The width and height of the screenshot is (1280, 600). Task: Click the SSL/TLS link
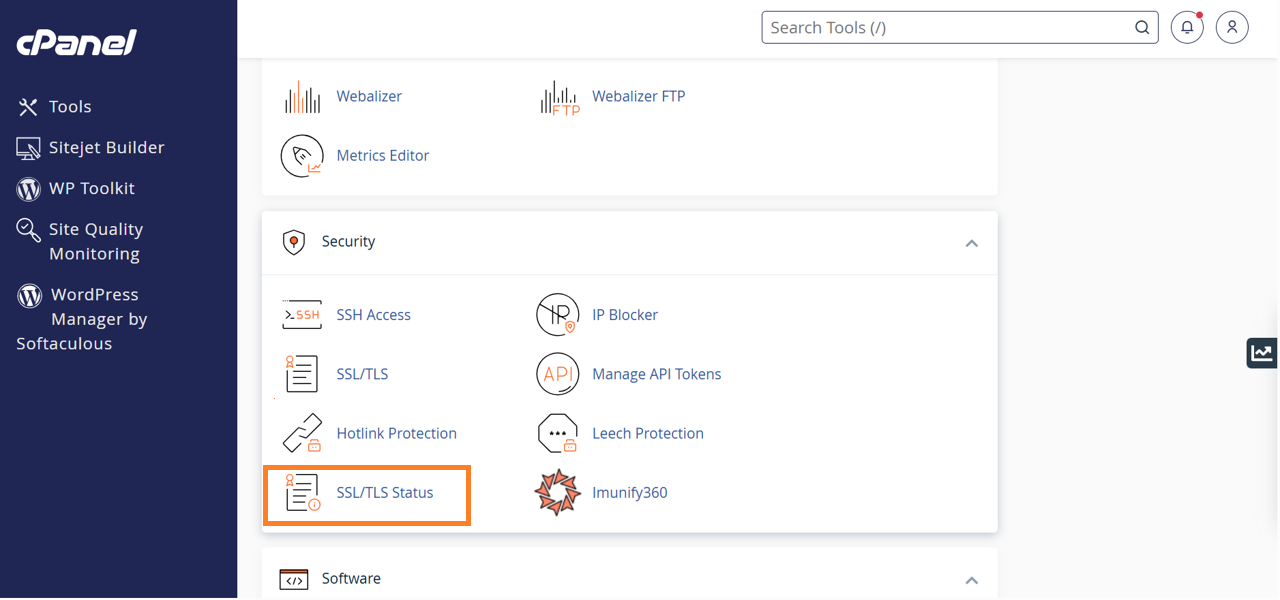click(x=362, y=374)
